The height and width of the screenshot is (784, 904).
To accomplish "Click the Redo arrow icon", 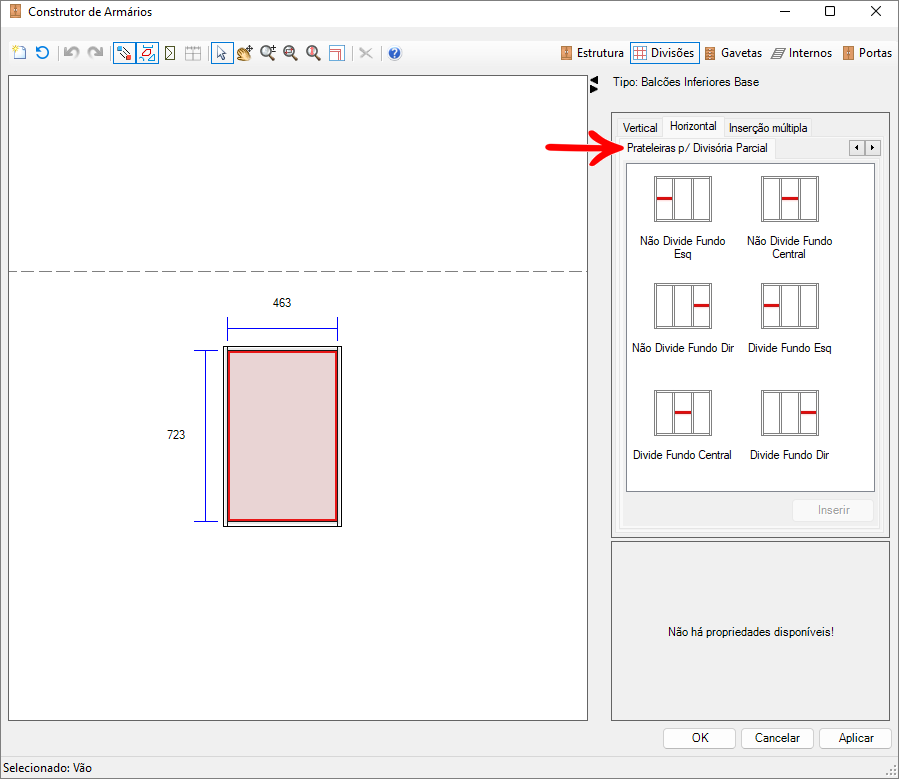I will [95, 53].
